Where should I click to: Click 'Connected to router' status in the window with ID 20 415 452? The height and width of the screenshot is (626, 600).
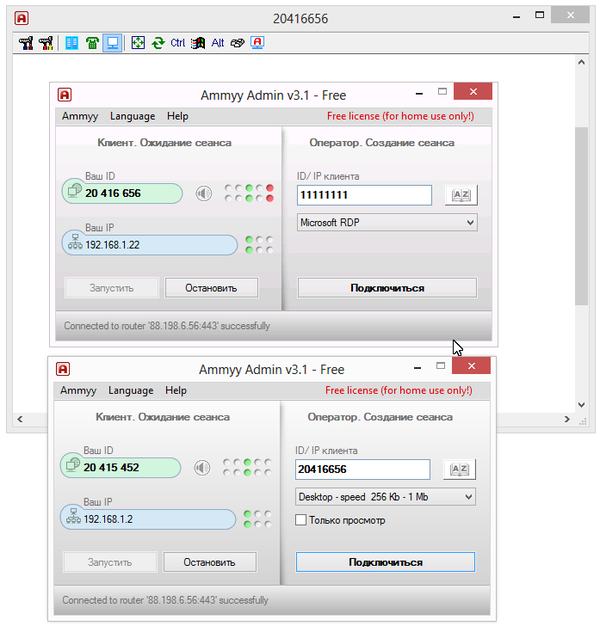point(165,600)
